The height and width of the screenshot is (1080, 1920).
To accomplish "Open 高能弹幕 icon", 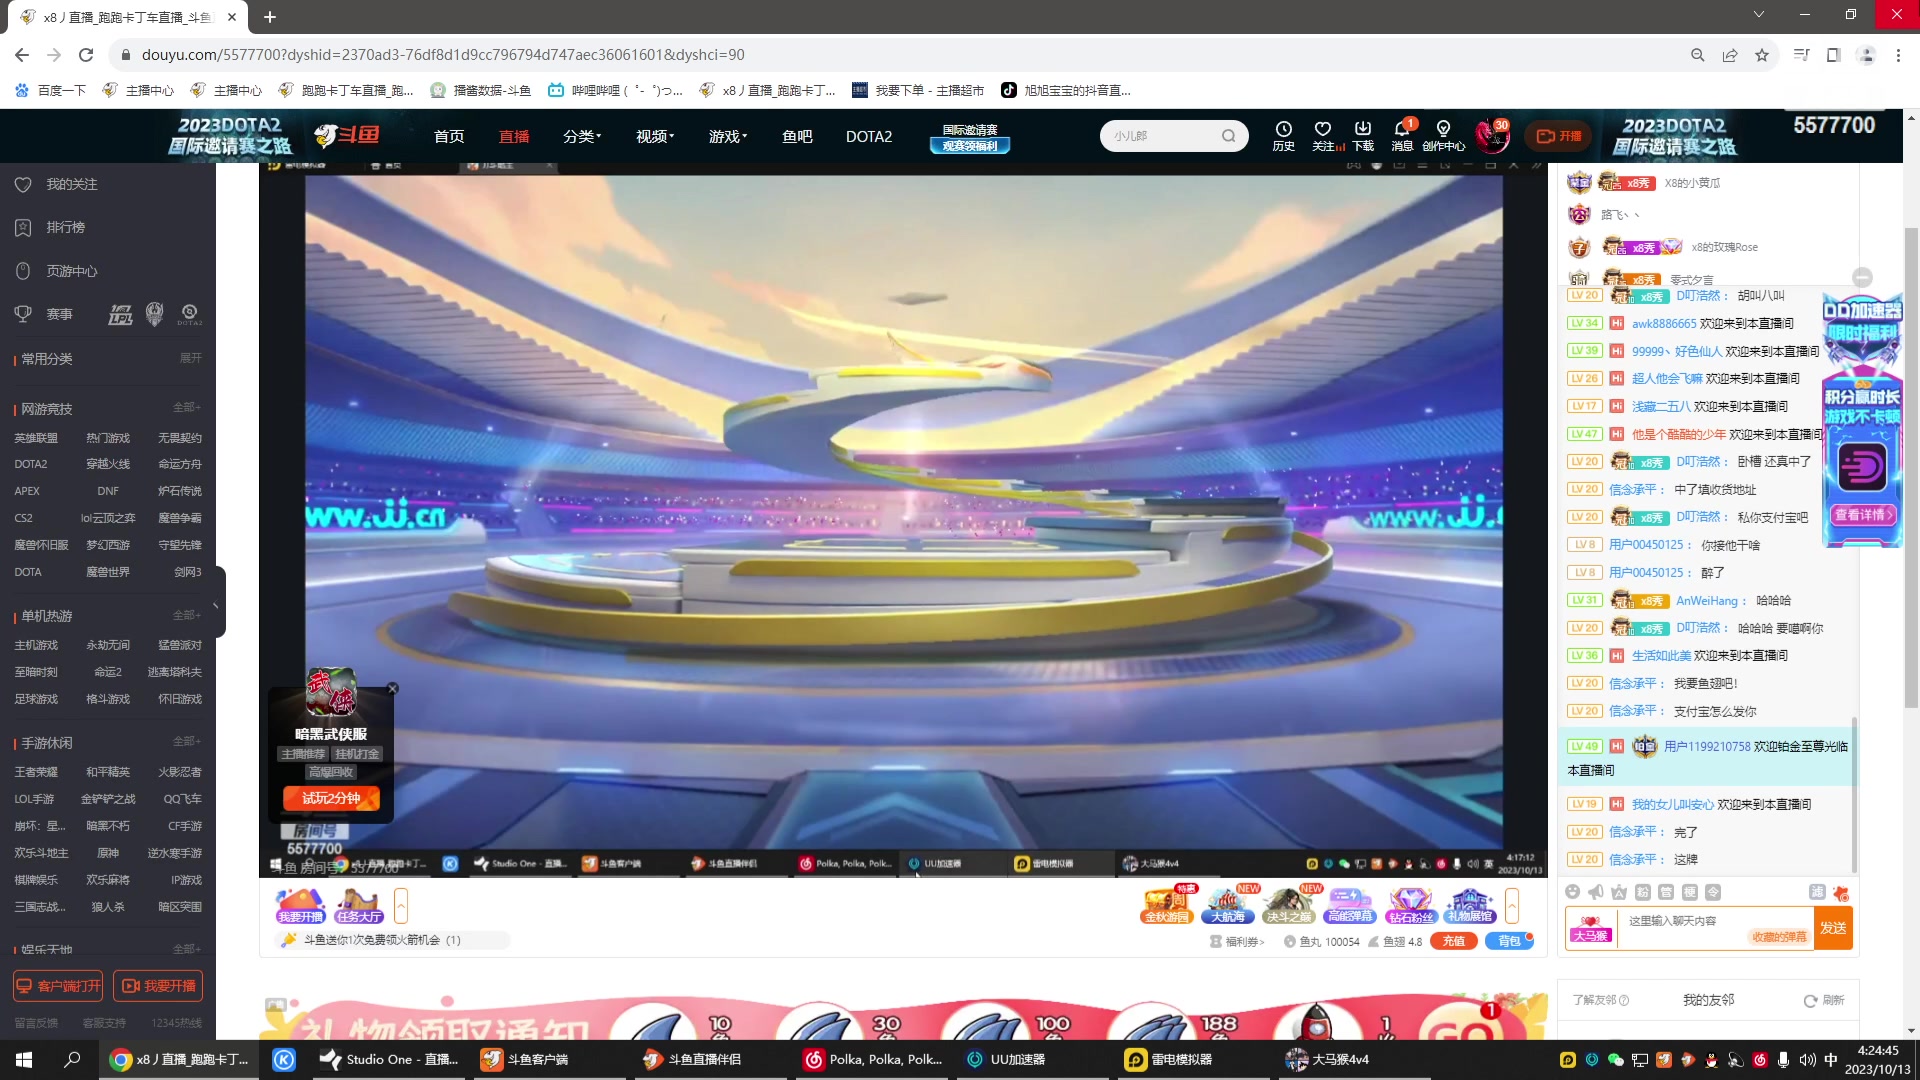I will click(1350, 905).
